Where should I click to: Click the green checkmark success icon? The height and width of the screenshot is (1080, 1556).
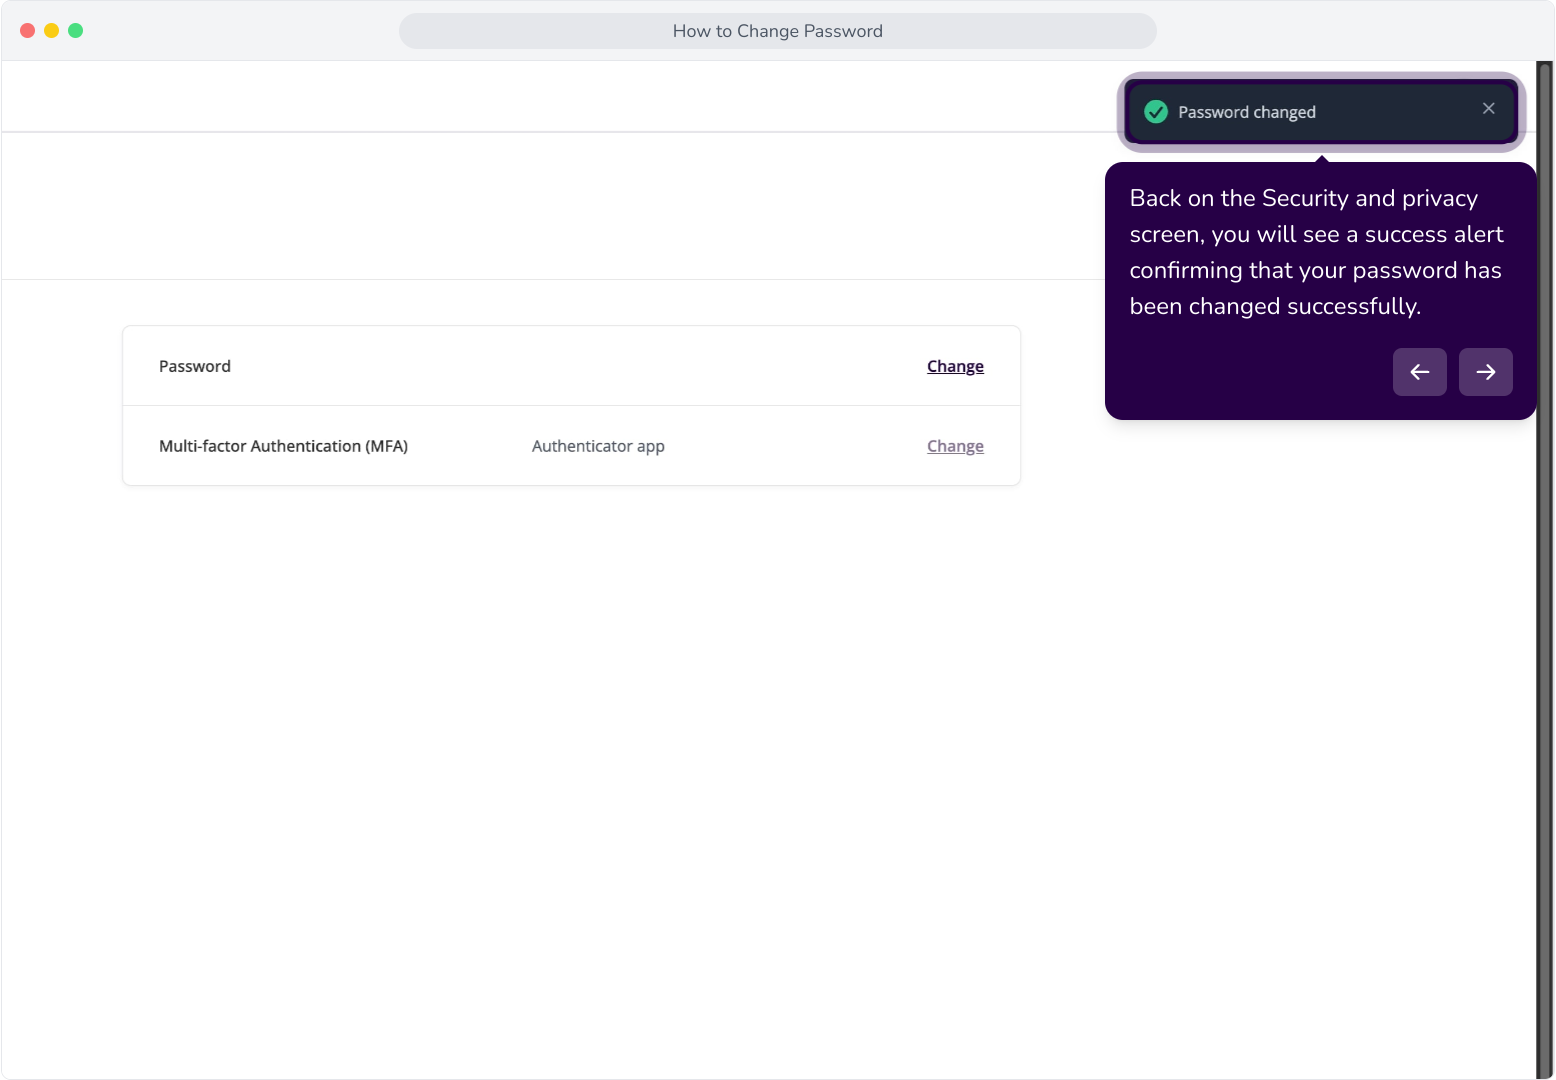(1156, 112)
